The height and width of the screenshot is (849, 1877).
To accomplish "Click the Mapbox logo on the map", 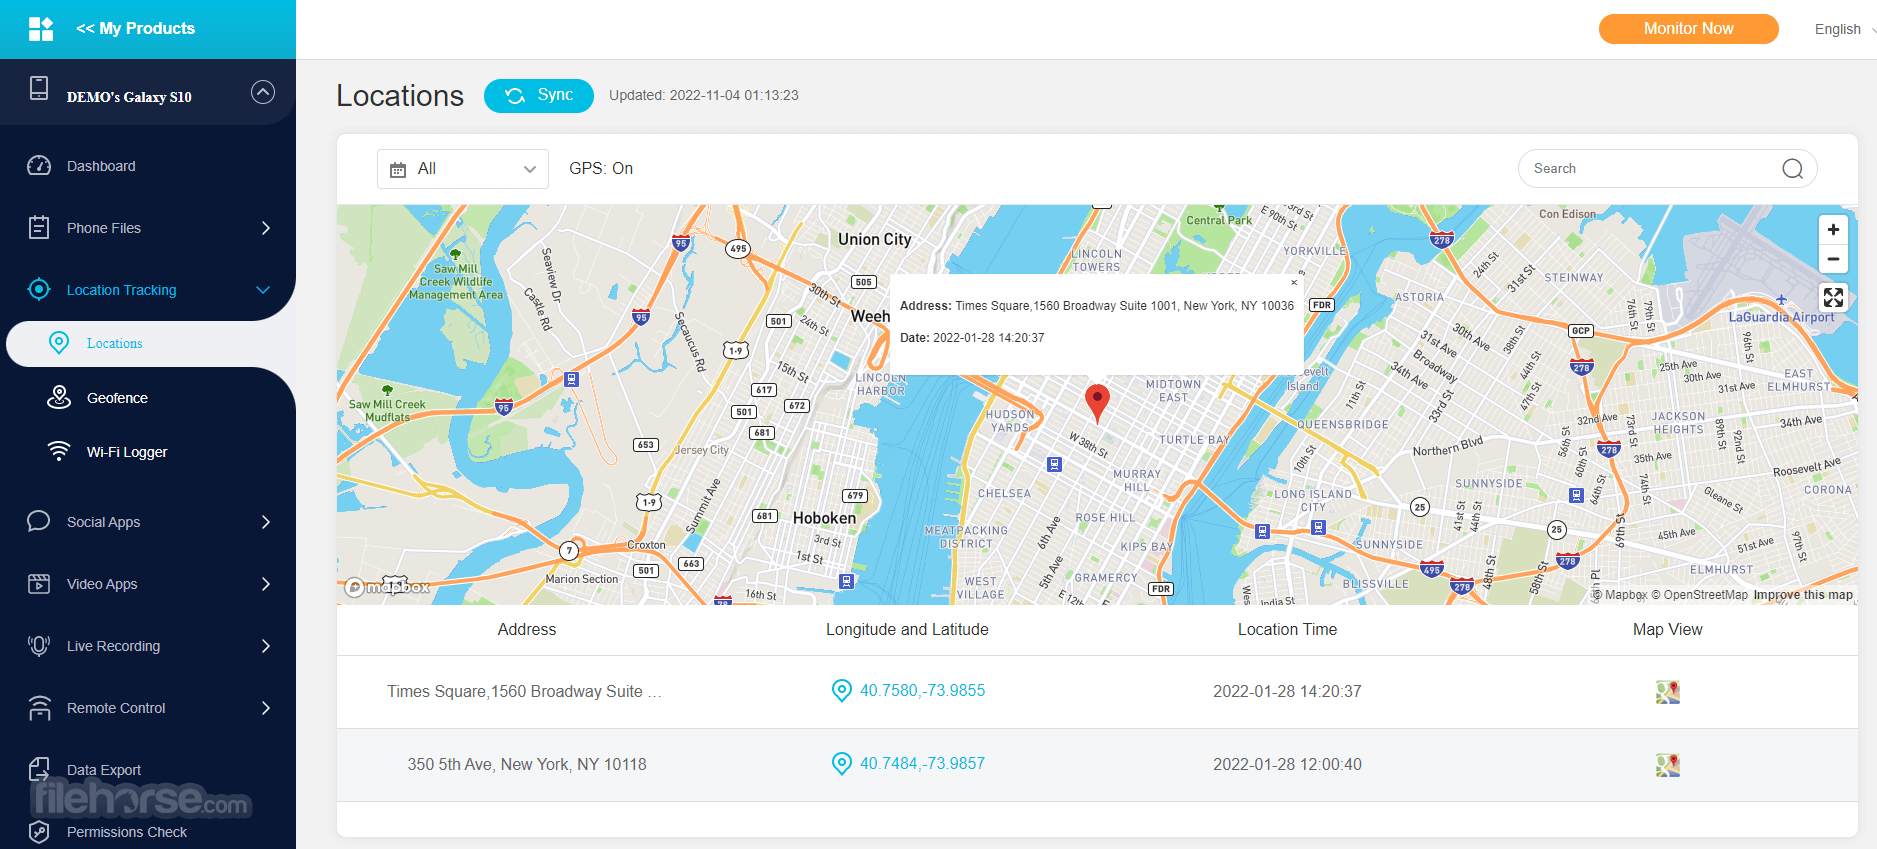I will coord(387,587).
